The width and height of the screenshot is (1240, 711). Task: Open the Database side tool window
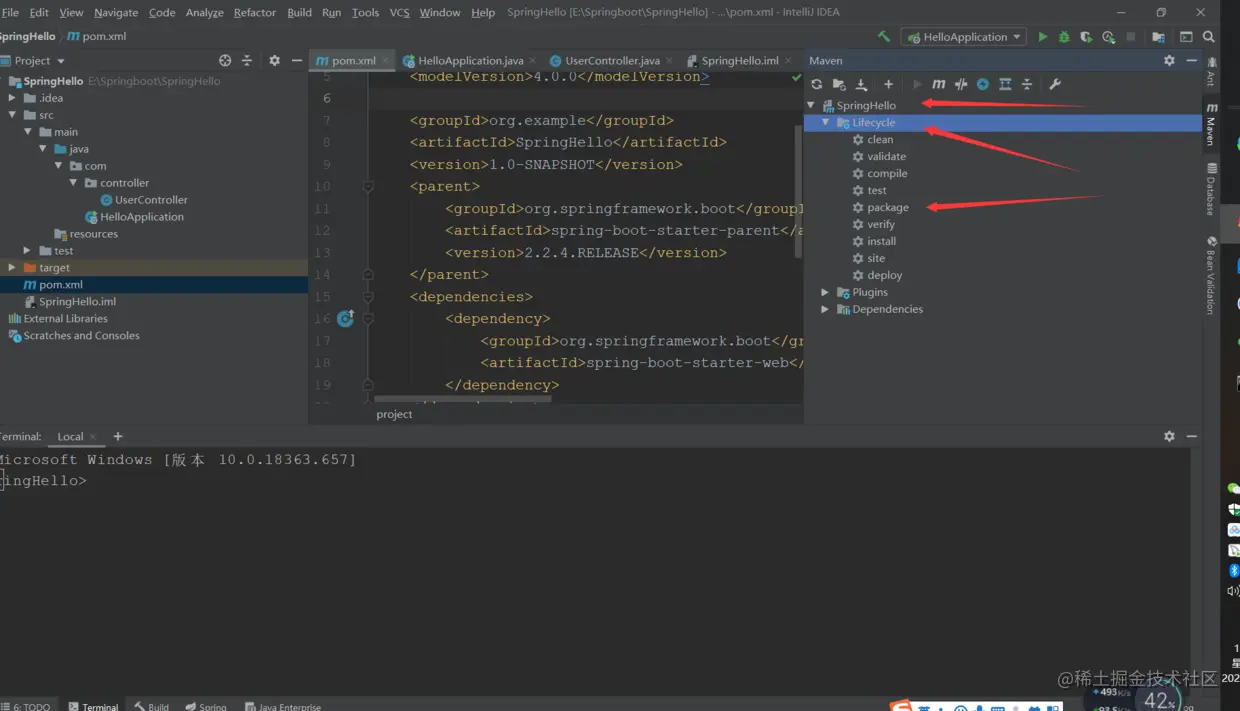[x=1212, y=189]
